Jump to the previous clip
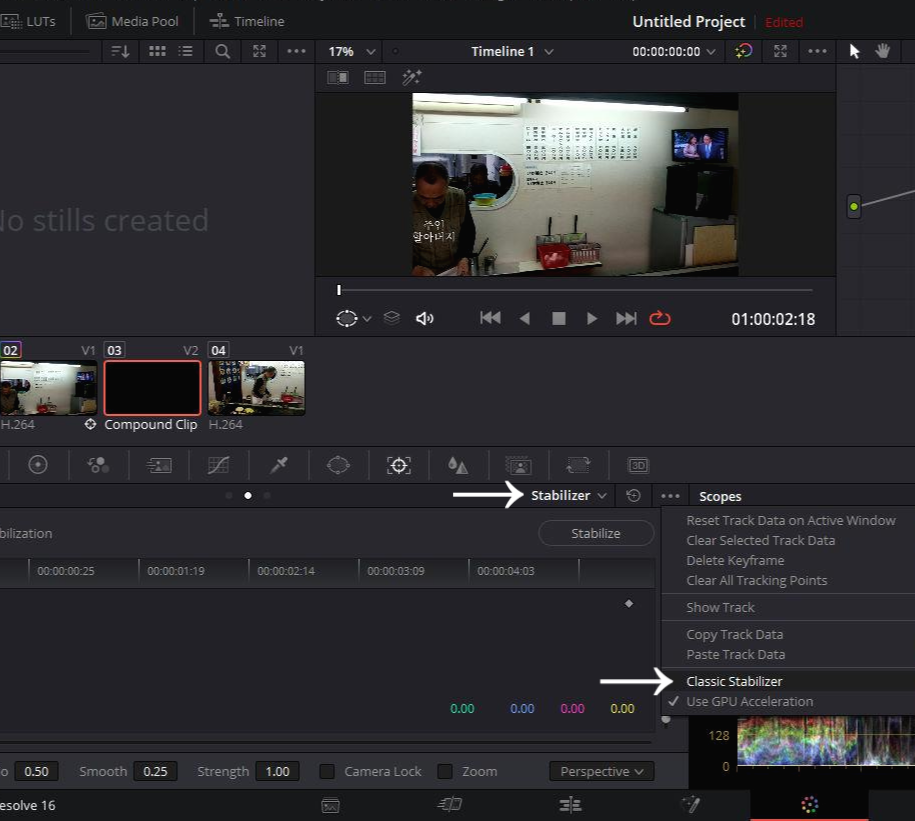This screenshot has width=915, height=821. point(490,318)
